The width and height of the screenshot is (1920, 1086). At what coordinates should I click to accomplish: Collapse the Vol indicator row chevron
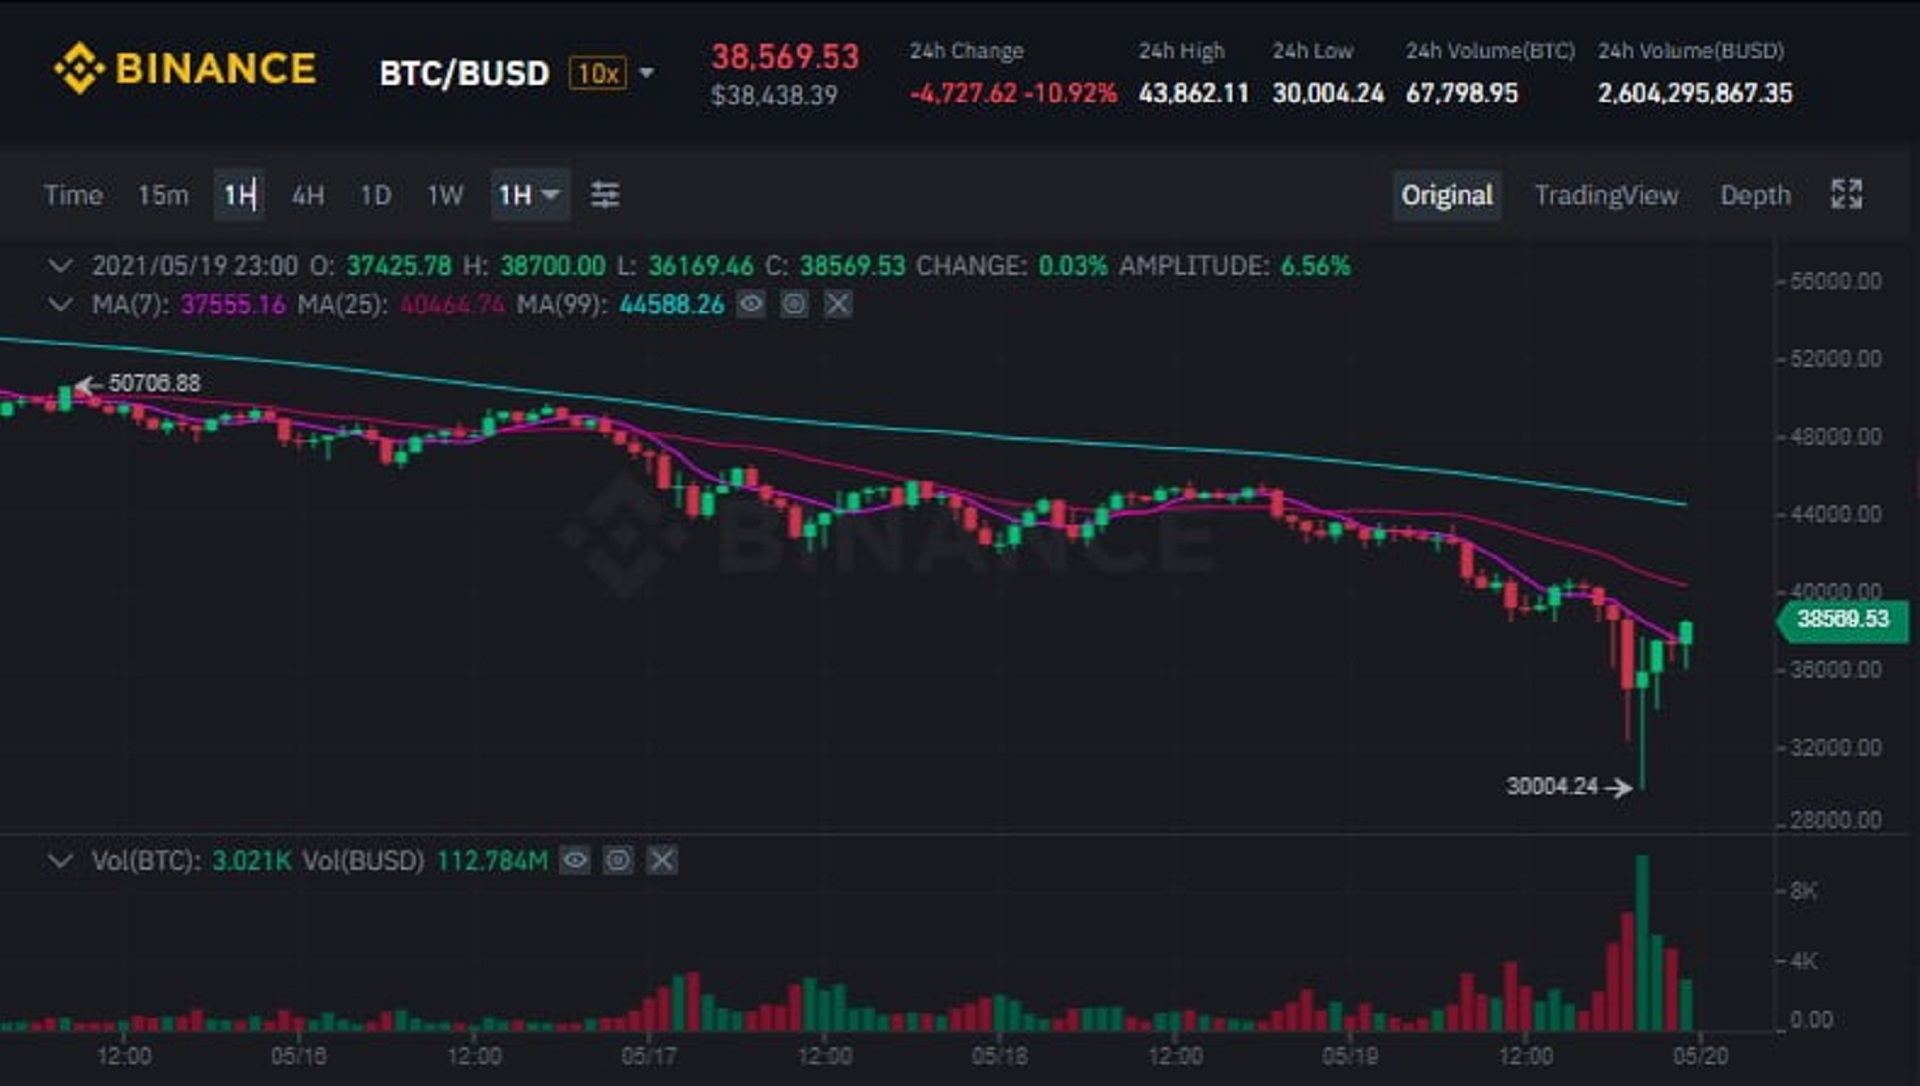click(60, 861)
